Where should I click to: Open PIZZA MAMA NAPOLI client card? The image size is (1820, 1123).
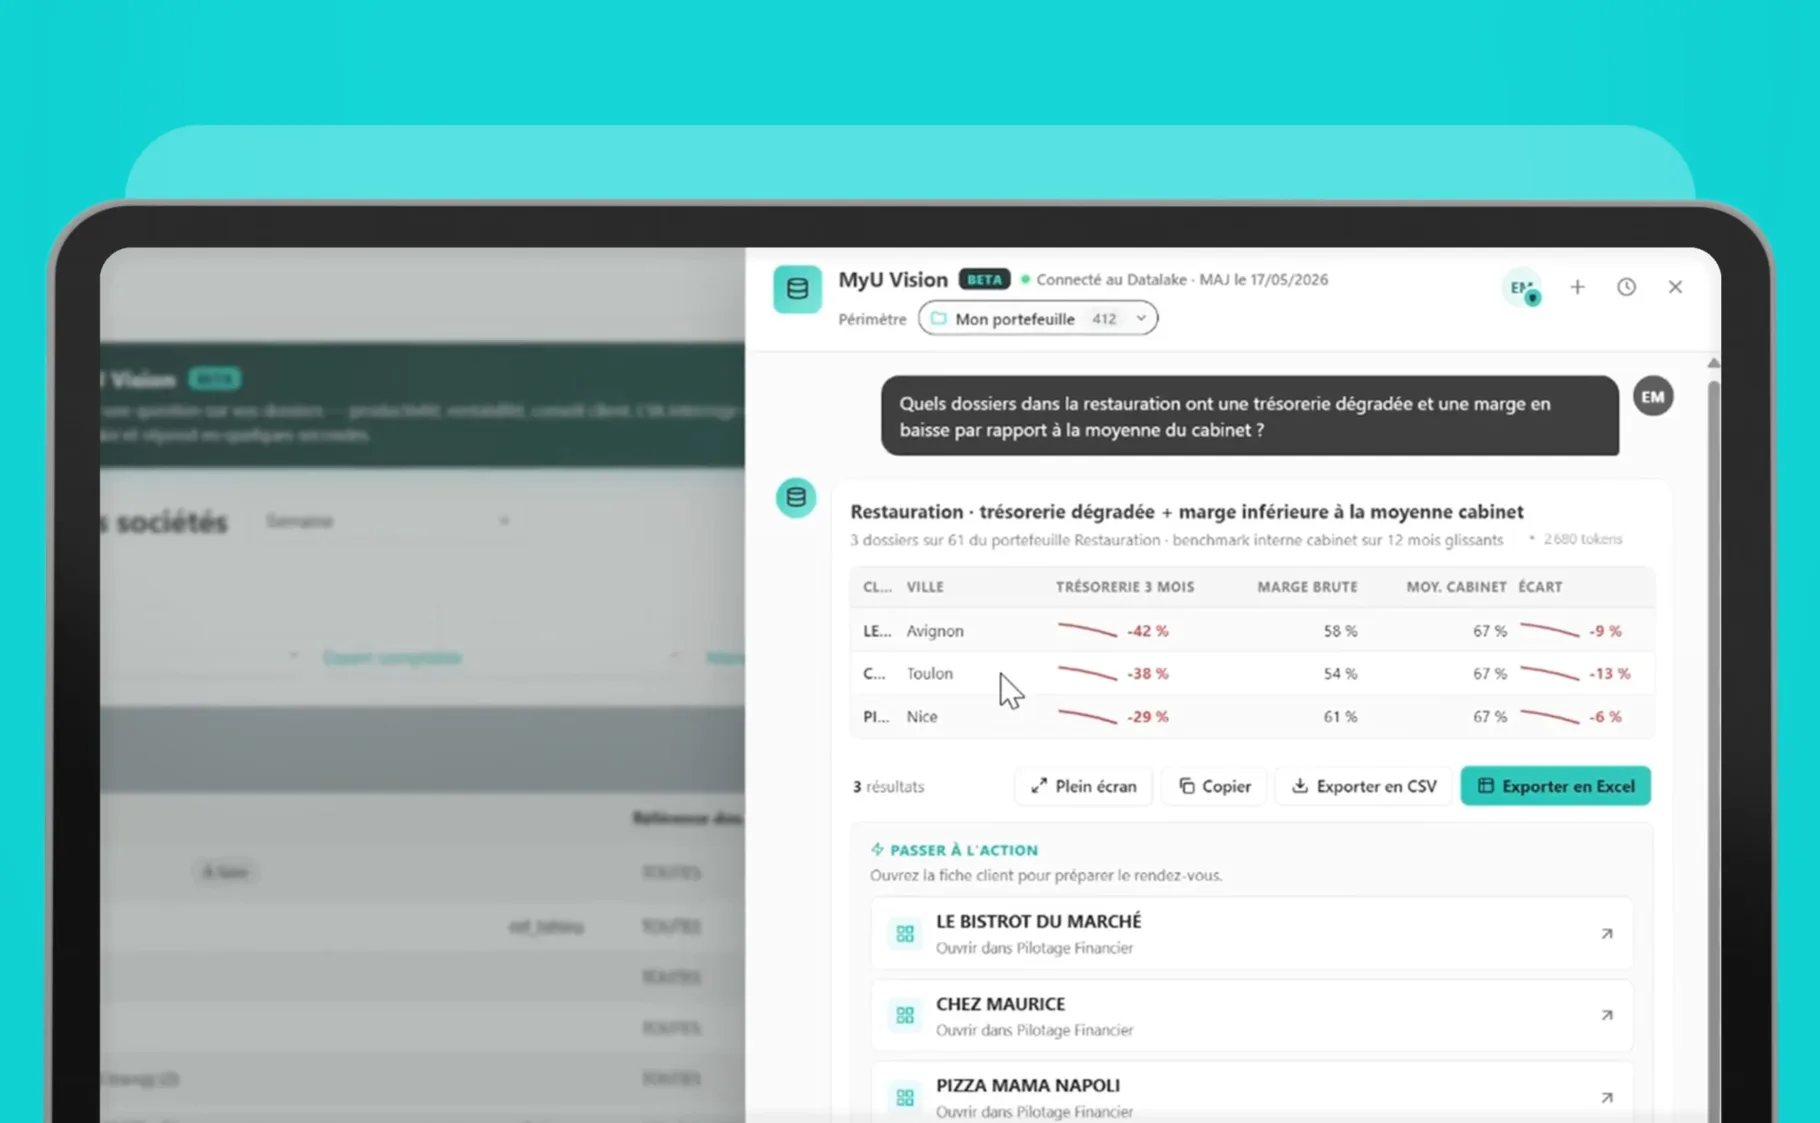pyautogui.click(x=1251, y=1094)
